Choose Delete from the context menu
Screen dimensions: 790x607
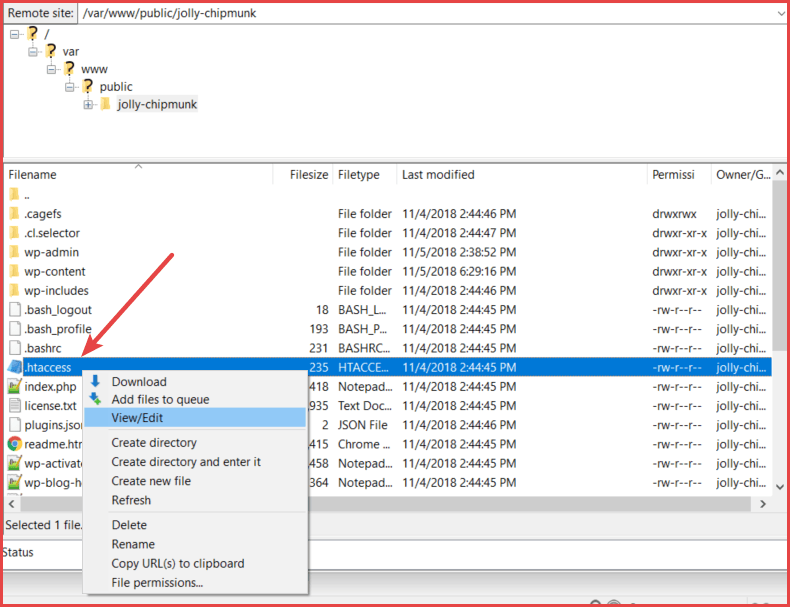click(x=195, y=525)
